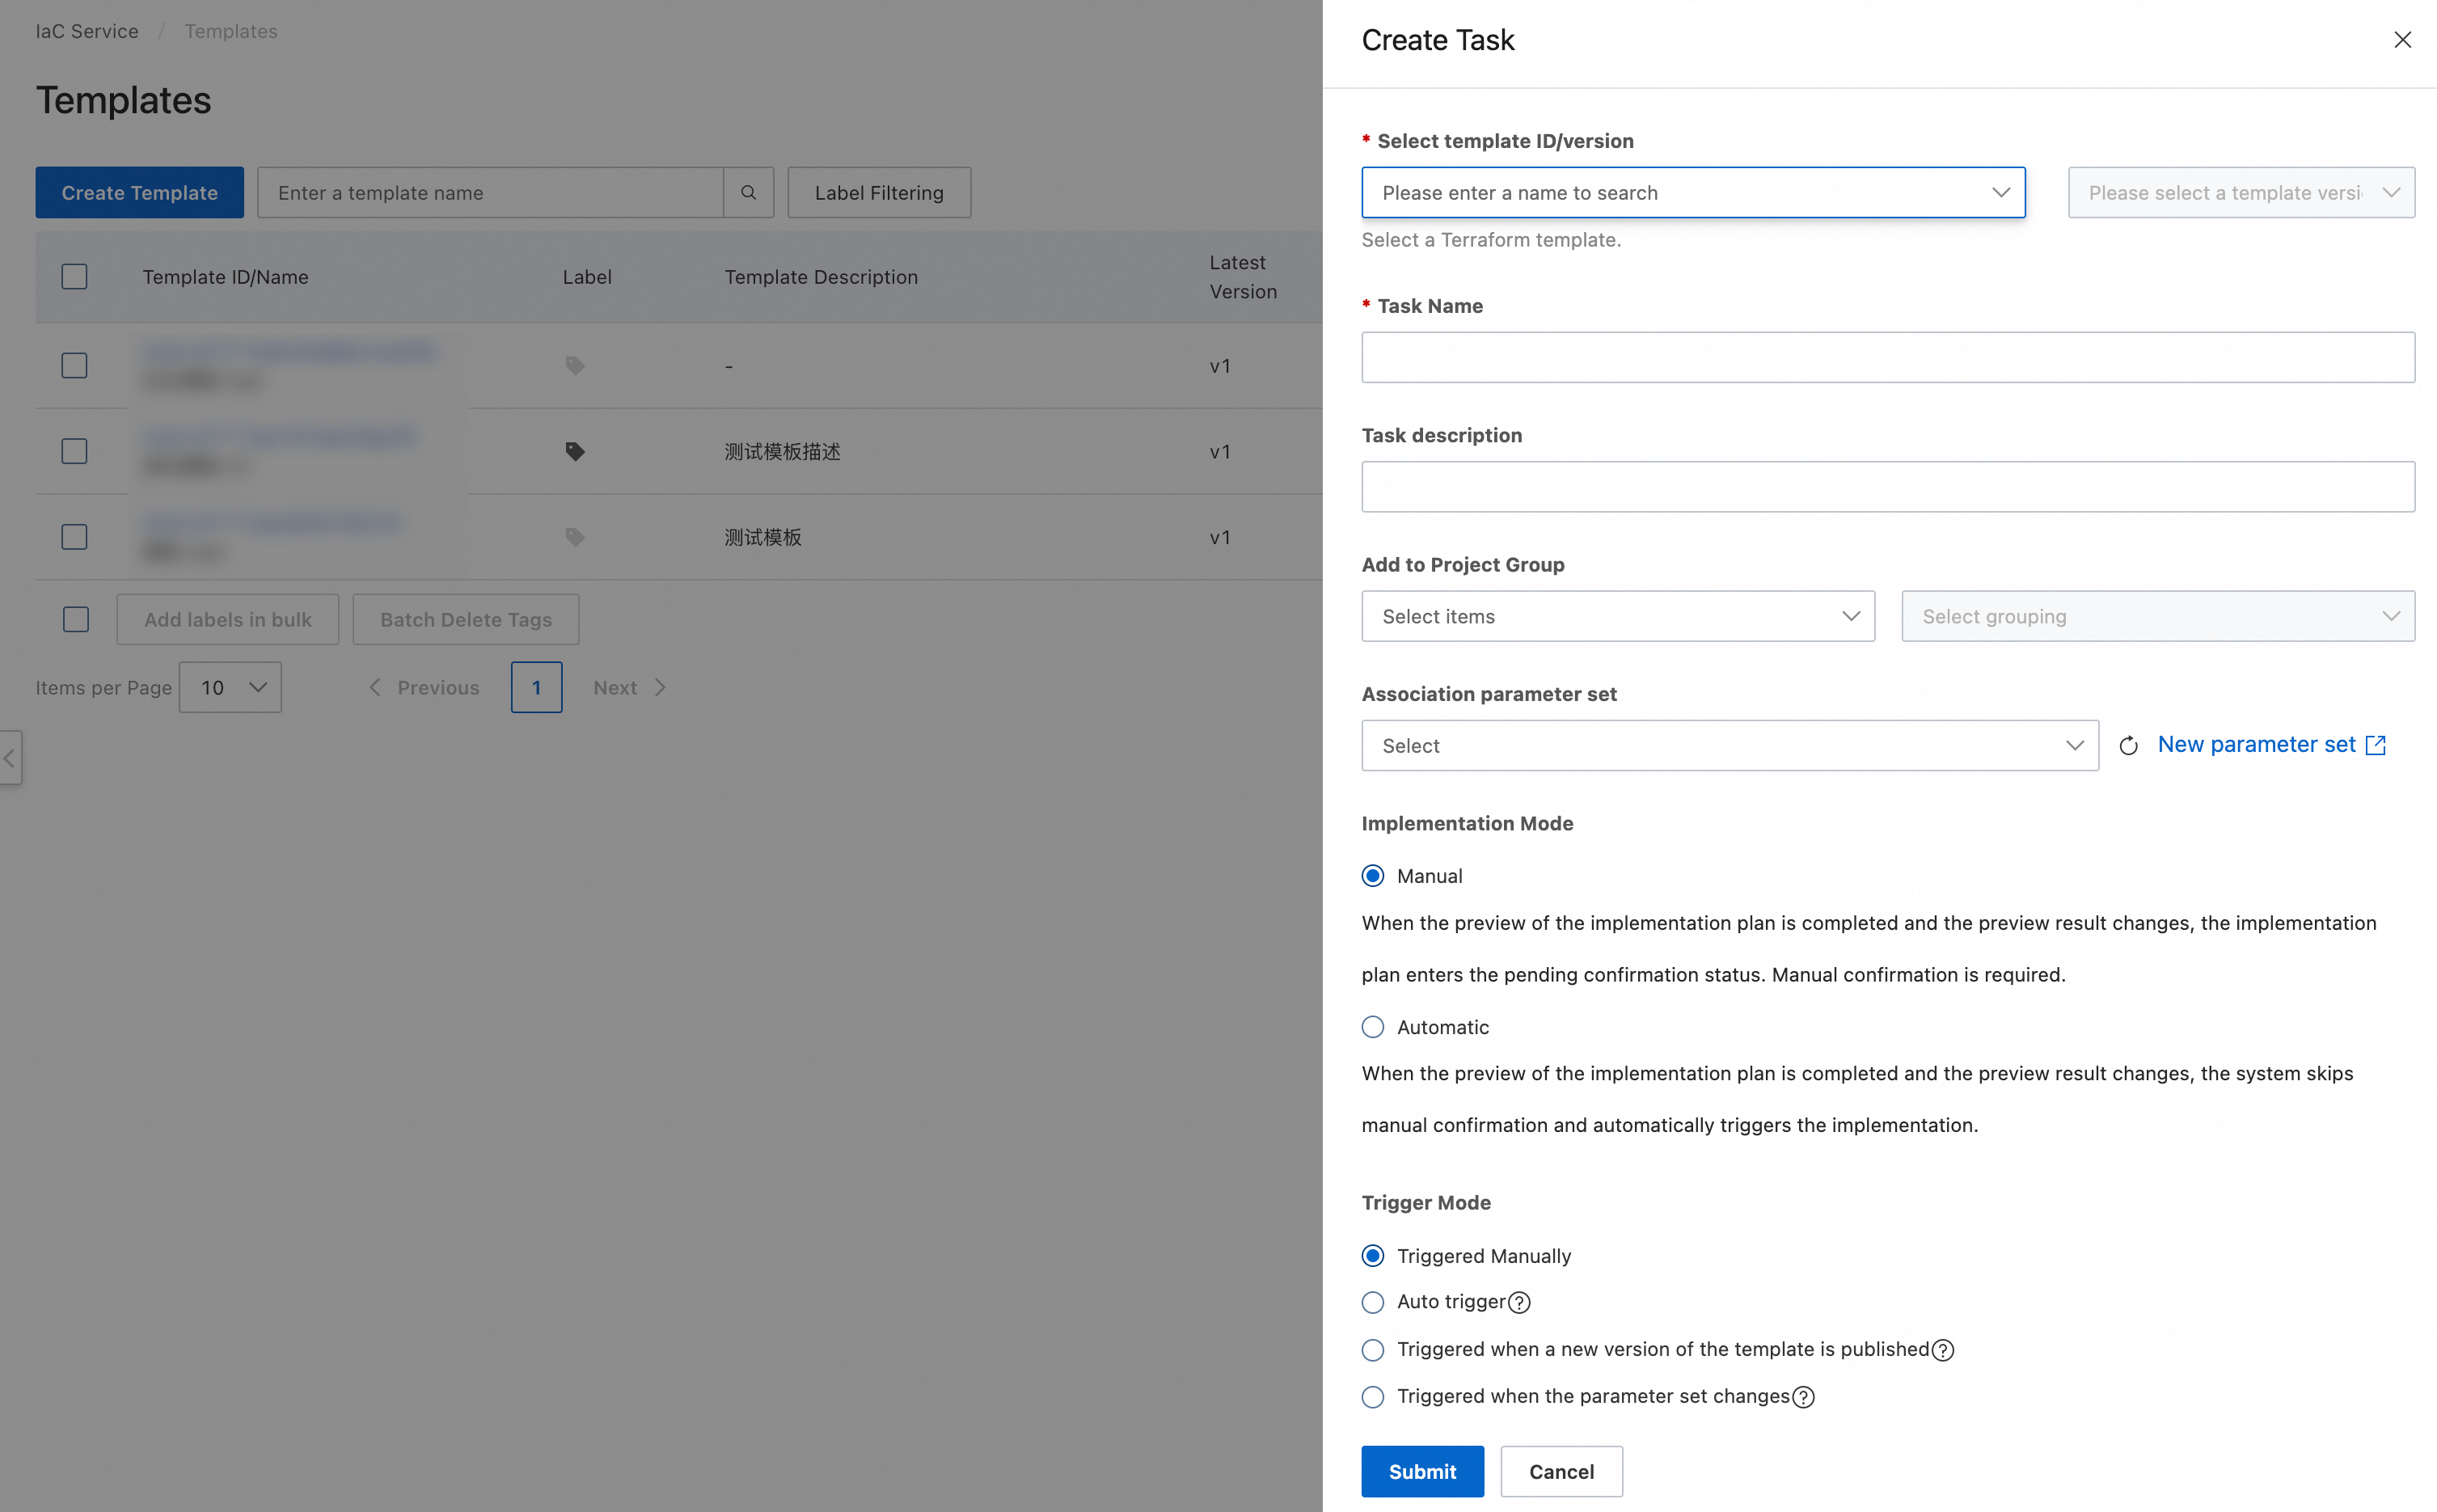
Task: Open help icon next to Auto trigger
Action: click(x=1519, y=1302)
